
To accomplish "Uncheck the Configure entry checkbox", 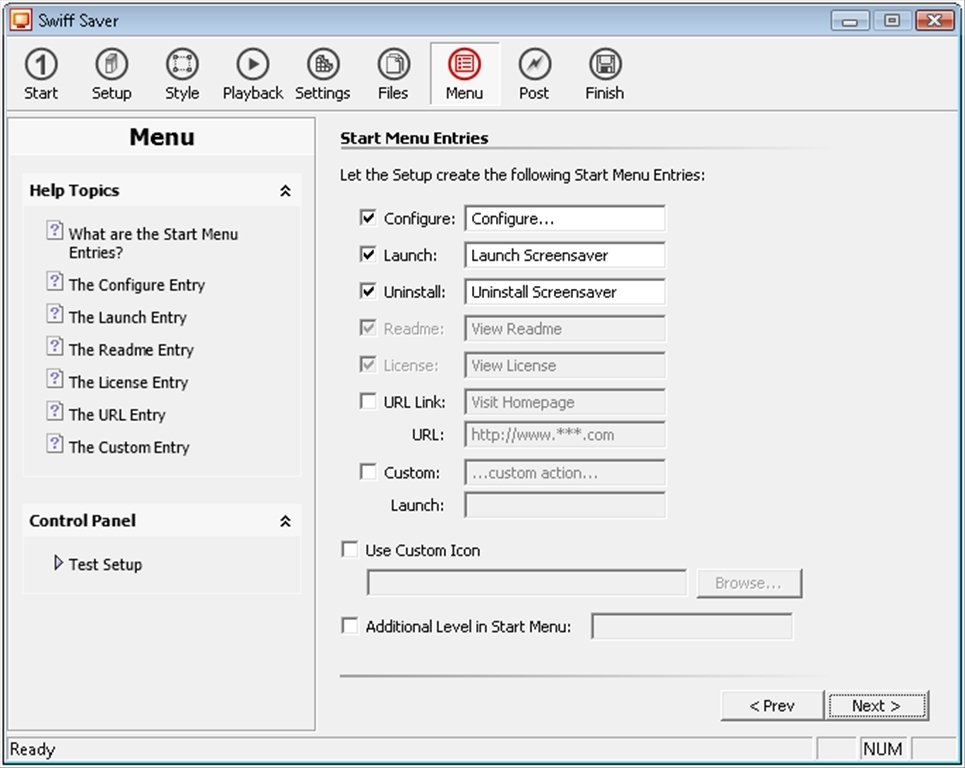I will [x=368, y=218].
